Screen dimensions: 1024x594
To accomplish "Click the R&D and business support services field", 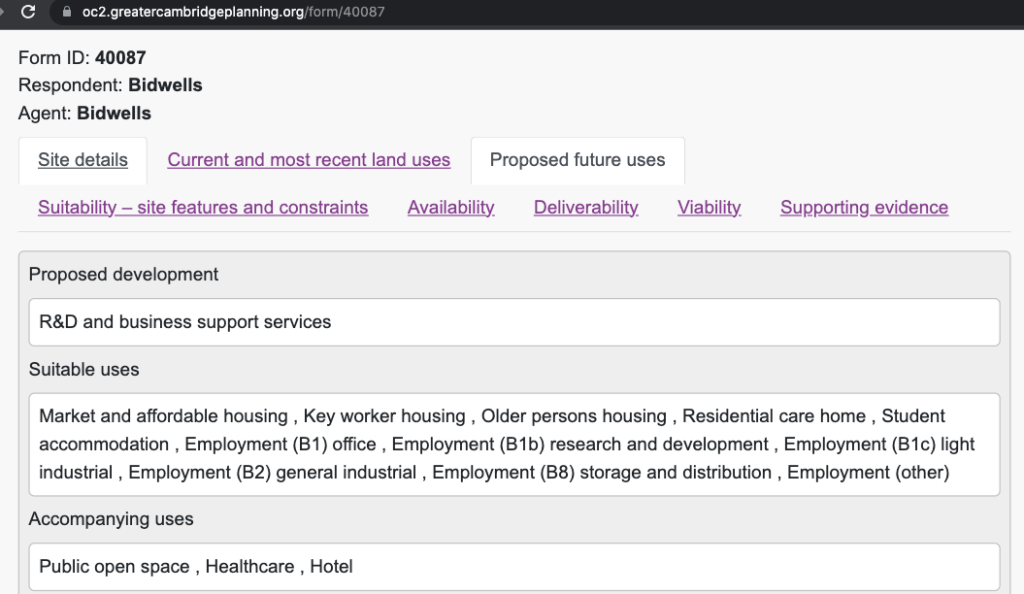I will [514, 322].
